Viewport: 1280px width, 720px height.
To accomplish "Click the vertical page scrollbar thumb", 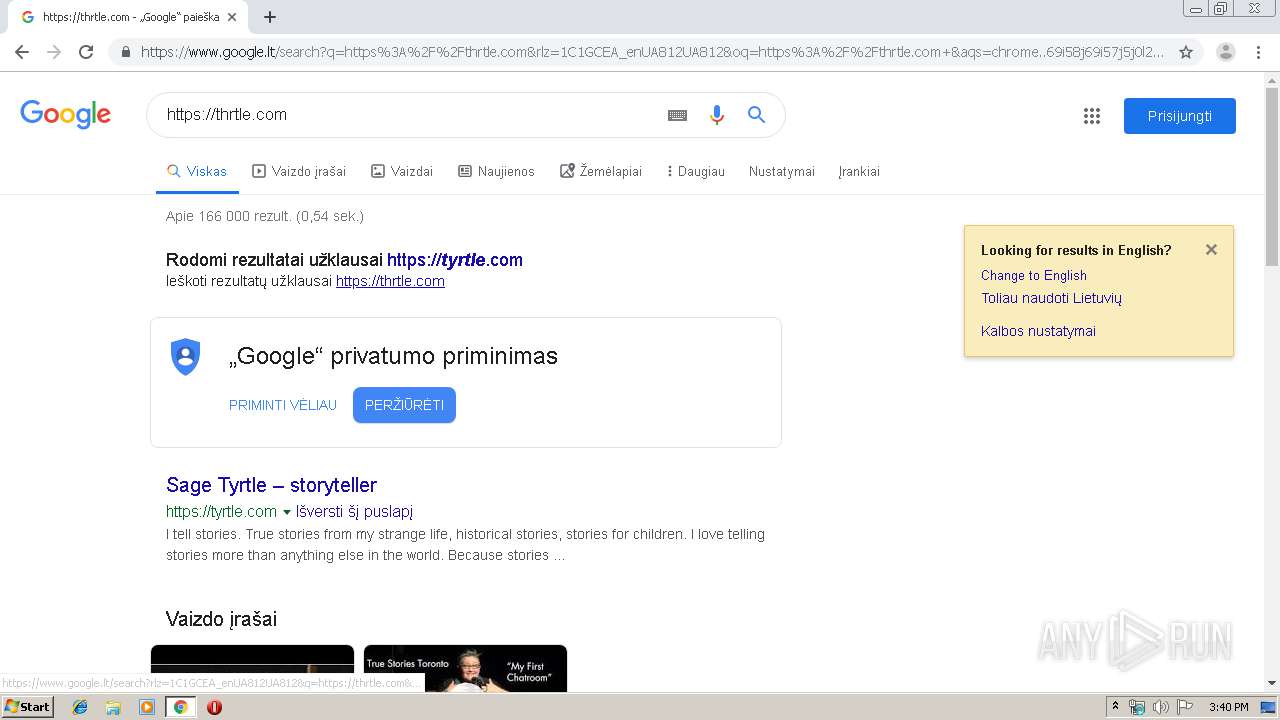I will point(1272,178).
